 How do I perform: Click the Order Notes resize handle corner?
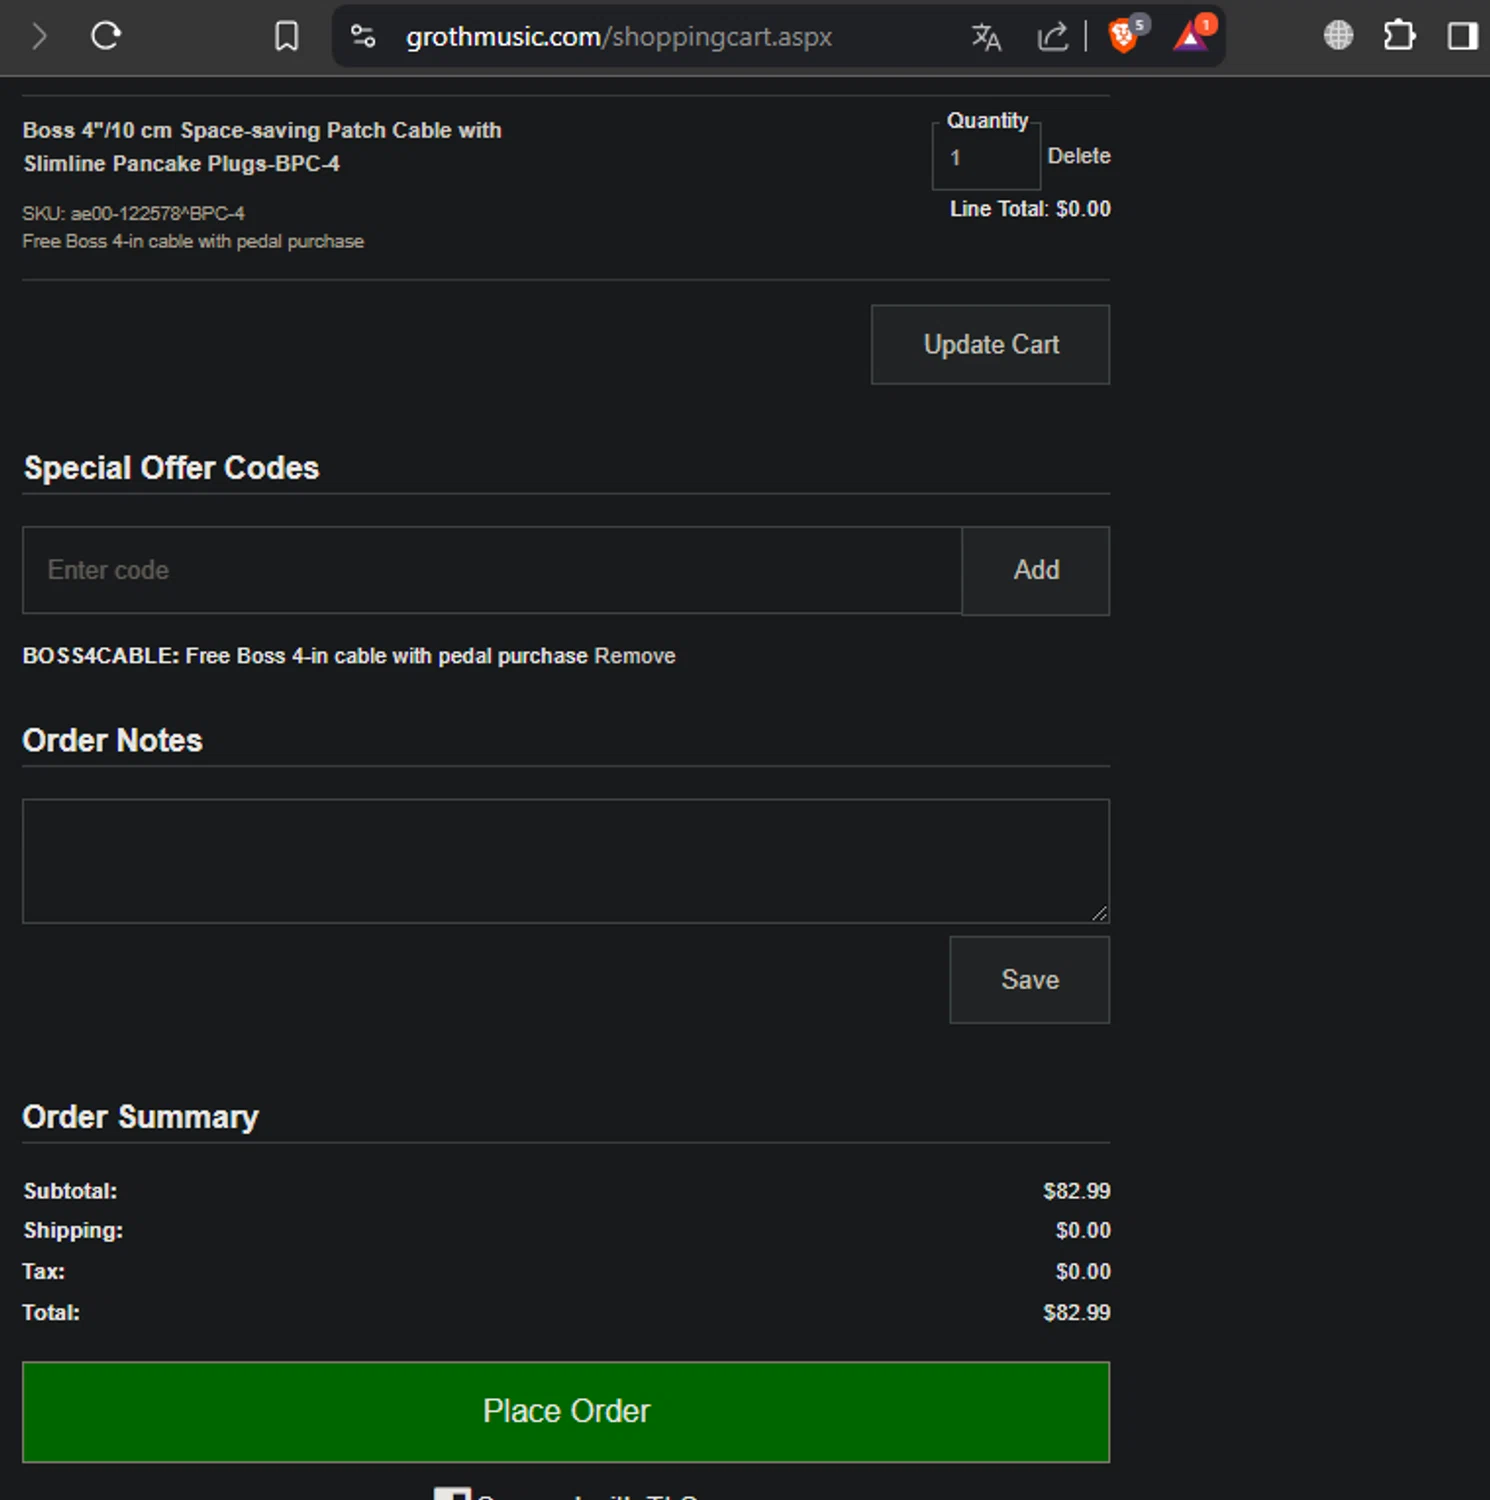pos(1100,913)
